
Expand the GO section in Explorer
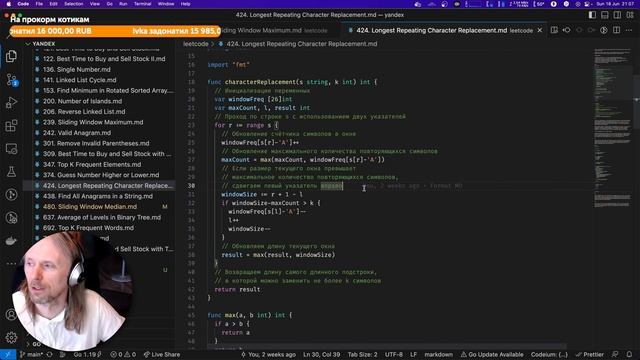coord(34,344)
